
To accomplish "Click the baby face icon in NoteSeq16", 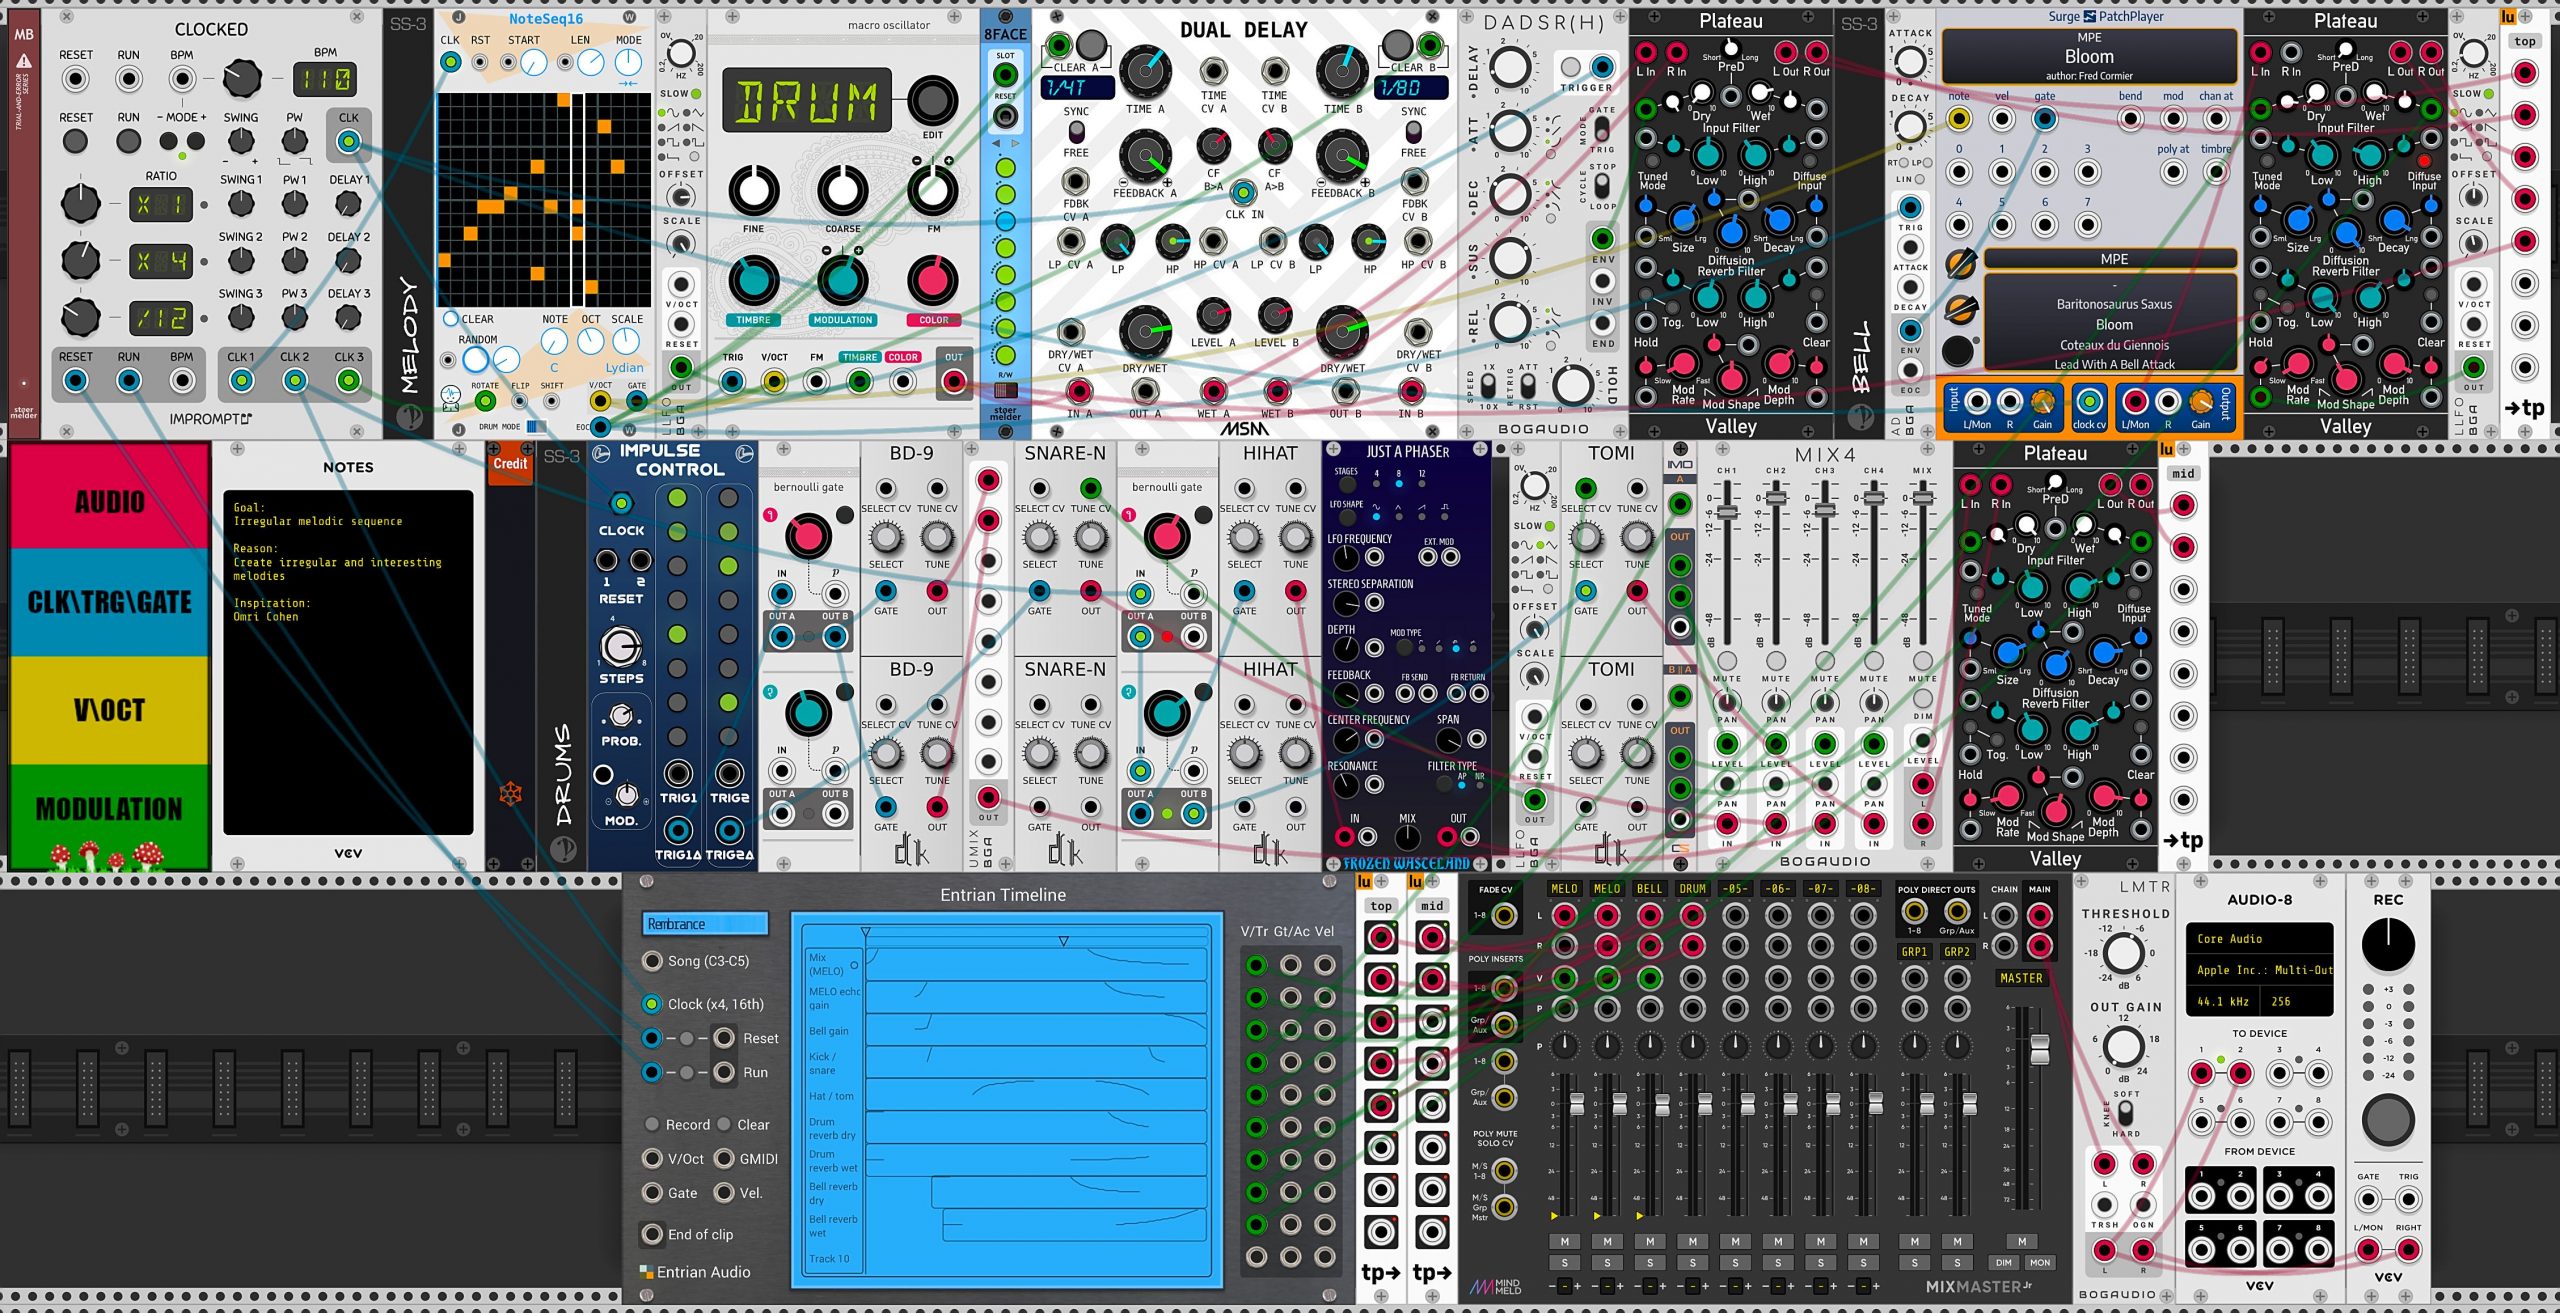I will point(450,396).
